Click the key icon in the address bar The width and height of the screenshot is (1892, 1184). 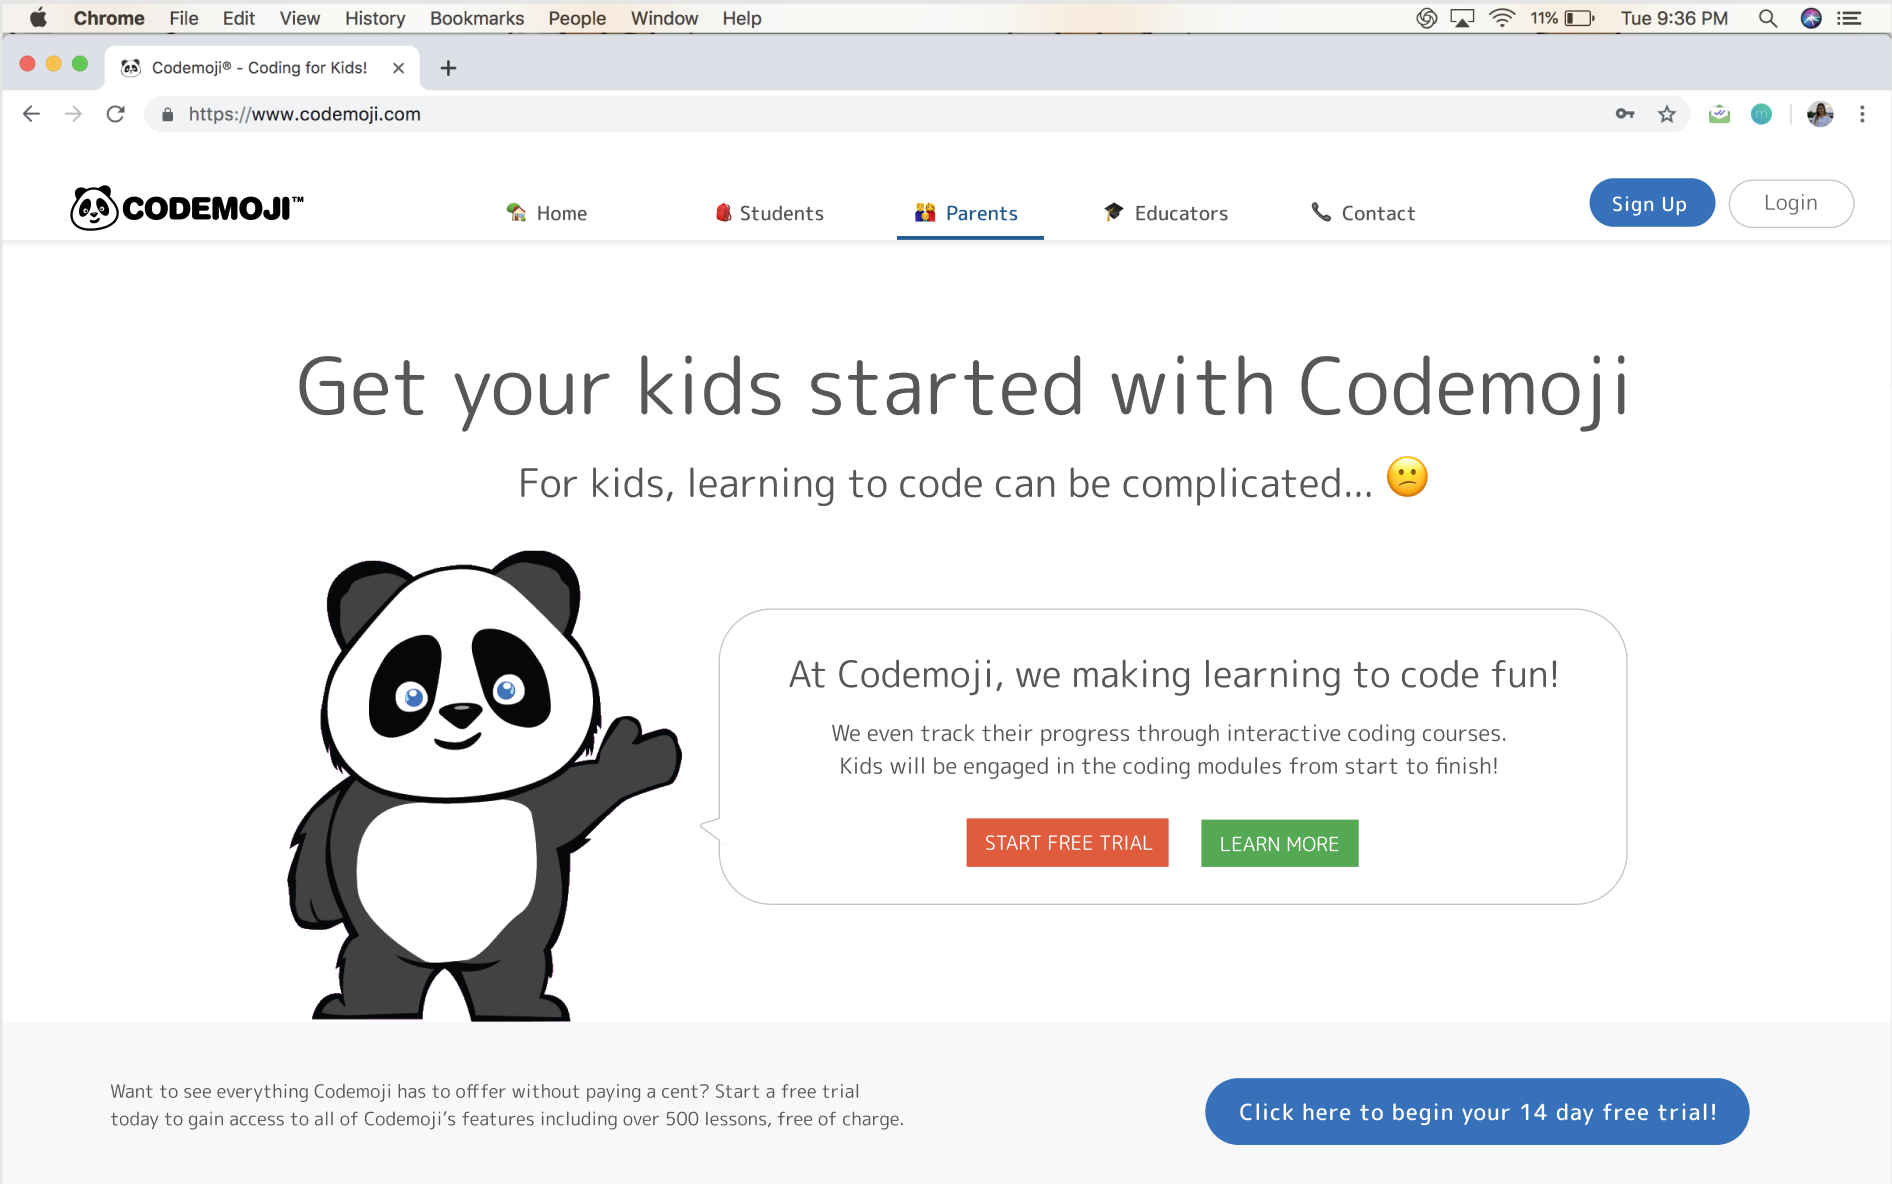[x=1625, y=113]
